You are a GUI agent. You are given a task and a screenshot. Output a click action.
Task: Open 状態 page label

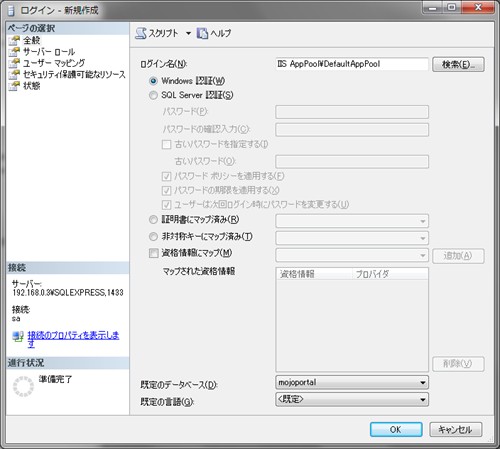tap(32, 86)
